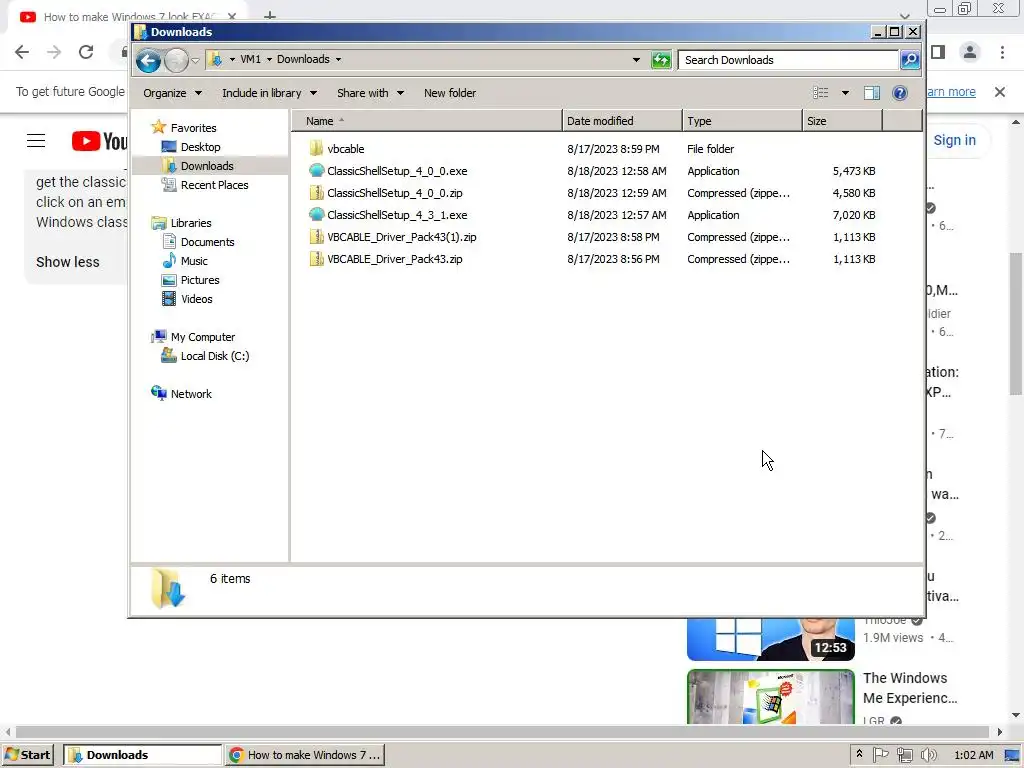Sort files by Date modified column
The width and height of the screenshot is (1024, 768).
(622, 121)
